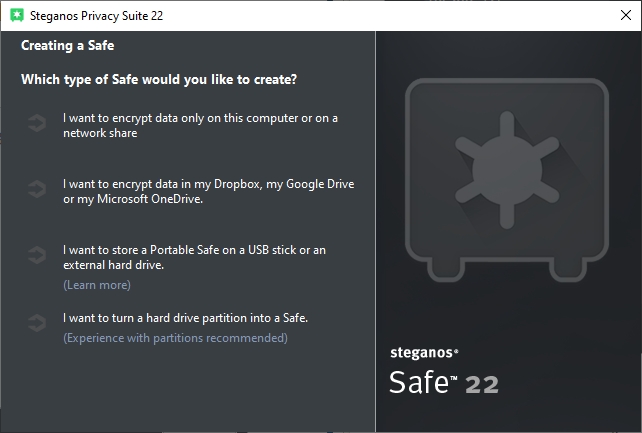Viewport: 642px width, 433px height.
Task: Click the large safe illustration
Action: 506,168
